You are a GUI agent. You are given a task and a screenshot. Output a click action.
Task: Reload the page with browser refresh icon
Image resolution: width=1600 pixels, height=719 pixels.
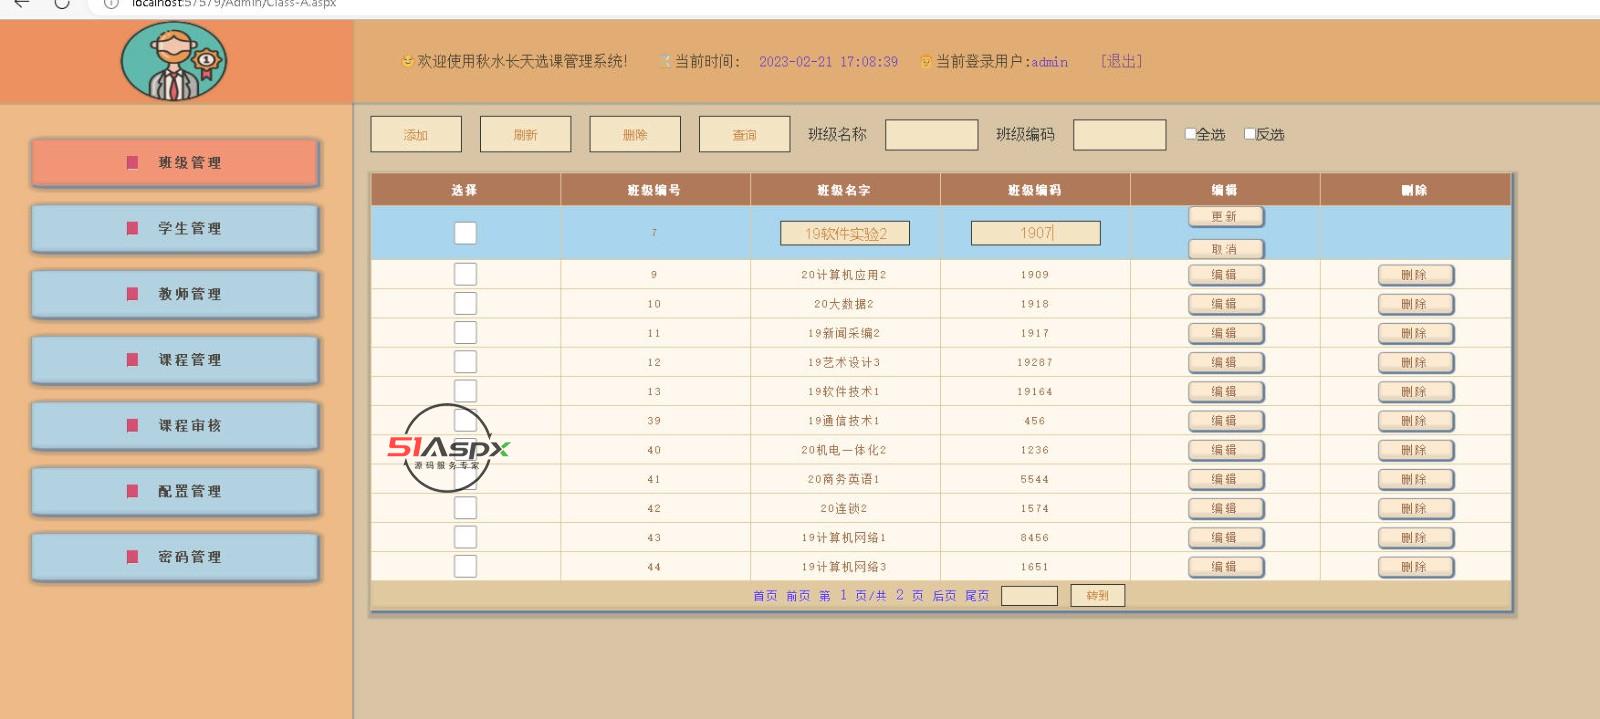click(x=62, y=4)
